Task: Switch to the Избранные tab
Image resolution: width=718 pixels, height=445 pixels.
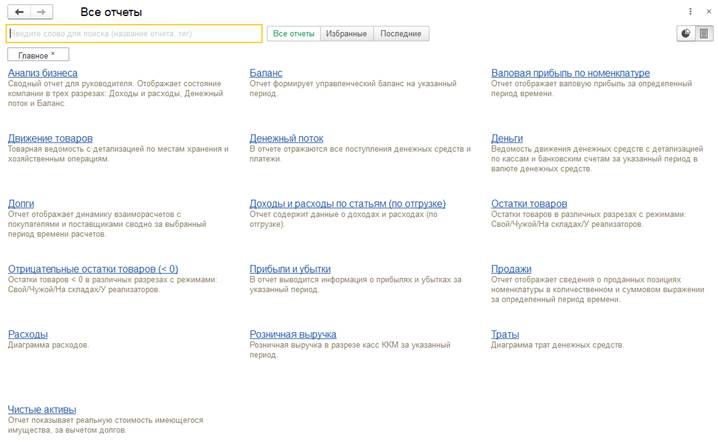Action: coord(347,34)
